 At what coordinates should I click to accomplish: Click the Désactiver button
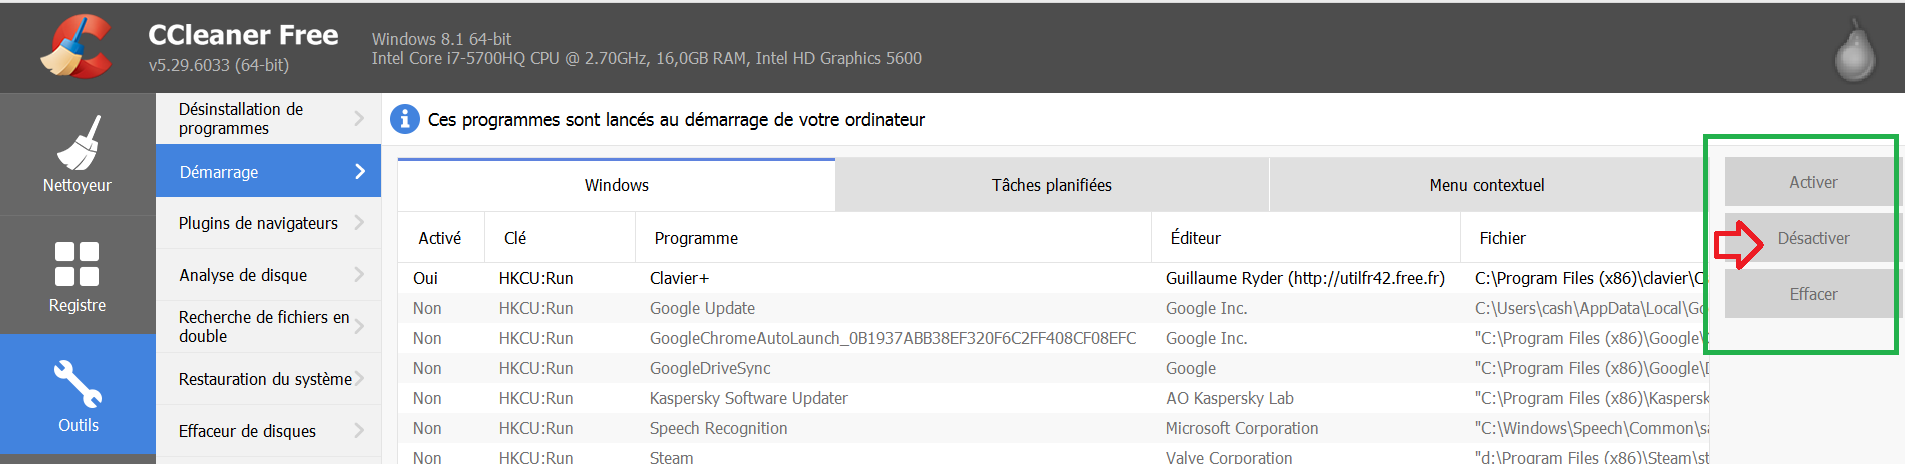point(1811,238)
